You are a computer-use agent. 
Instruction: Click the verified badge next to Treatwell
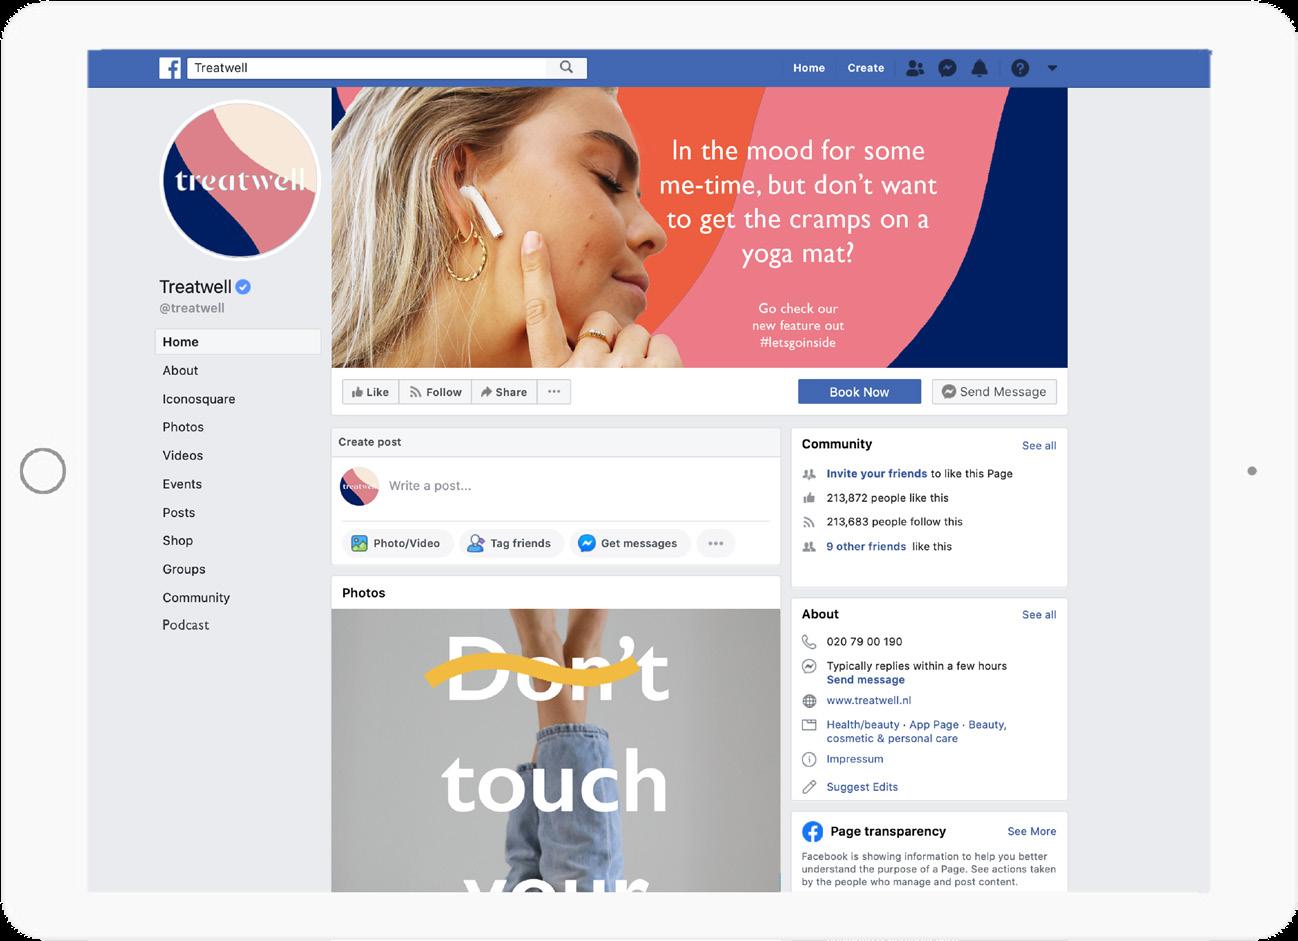click(243, 287)
